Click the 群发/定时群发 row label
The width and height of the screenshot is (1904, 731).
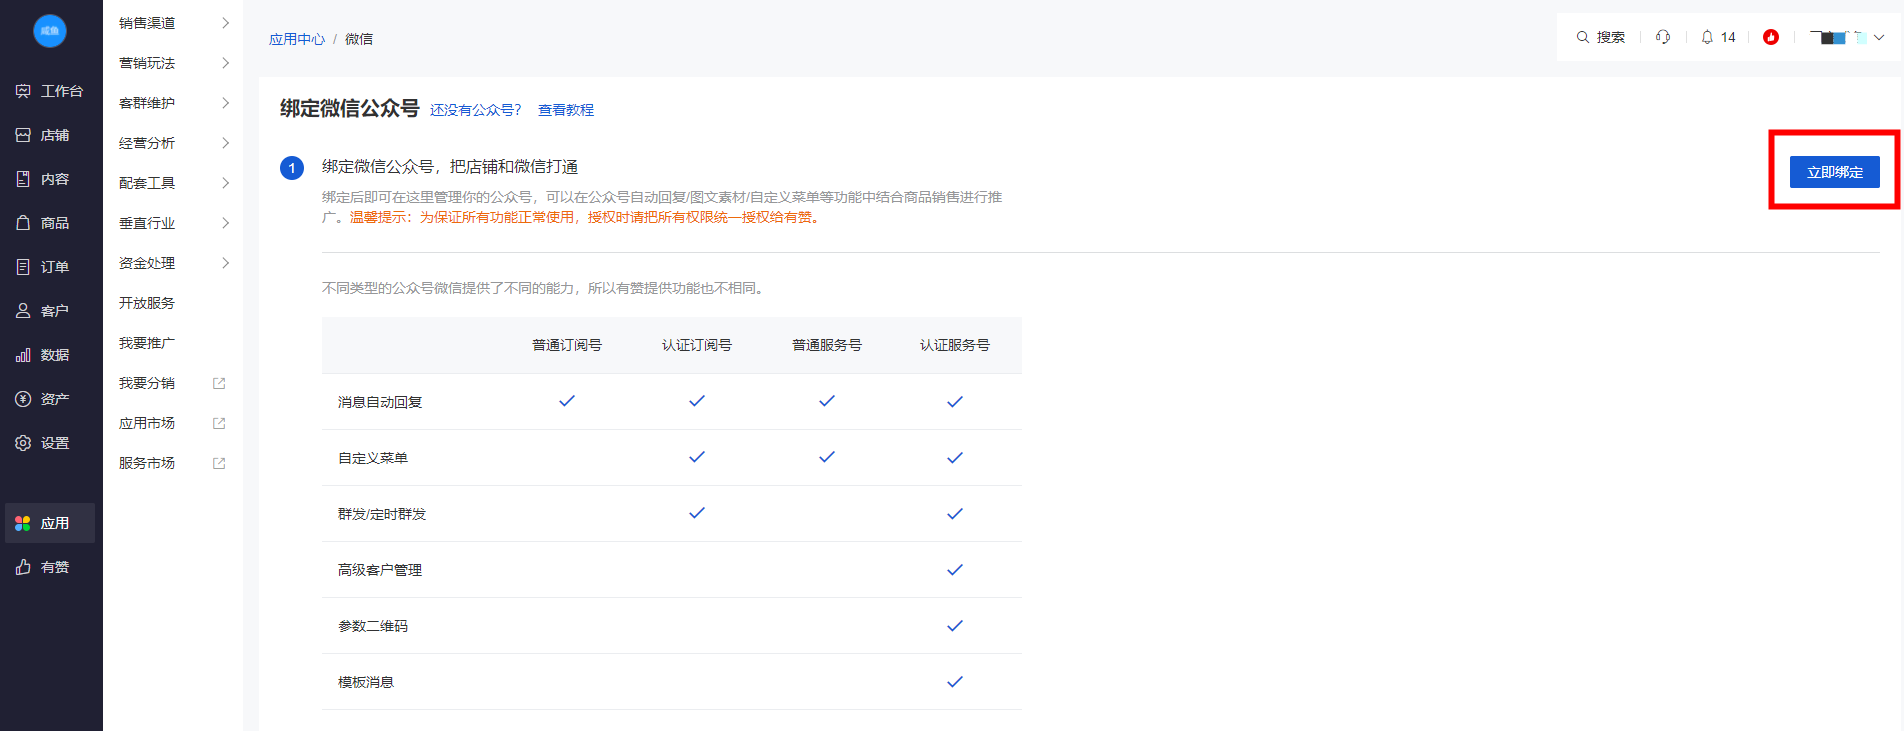[382, 514]
